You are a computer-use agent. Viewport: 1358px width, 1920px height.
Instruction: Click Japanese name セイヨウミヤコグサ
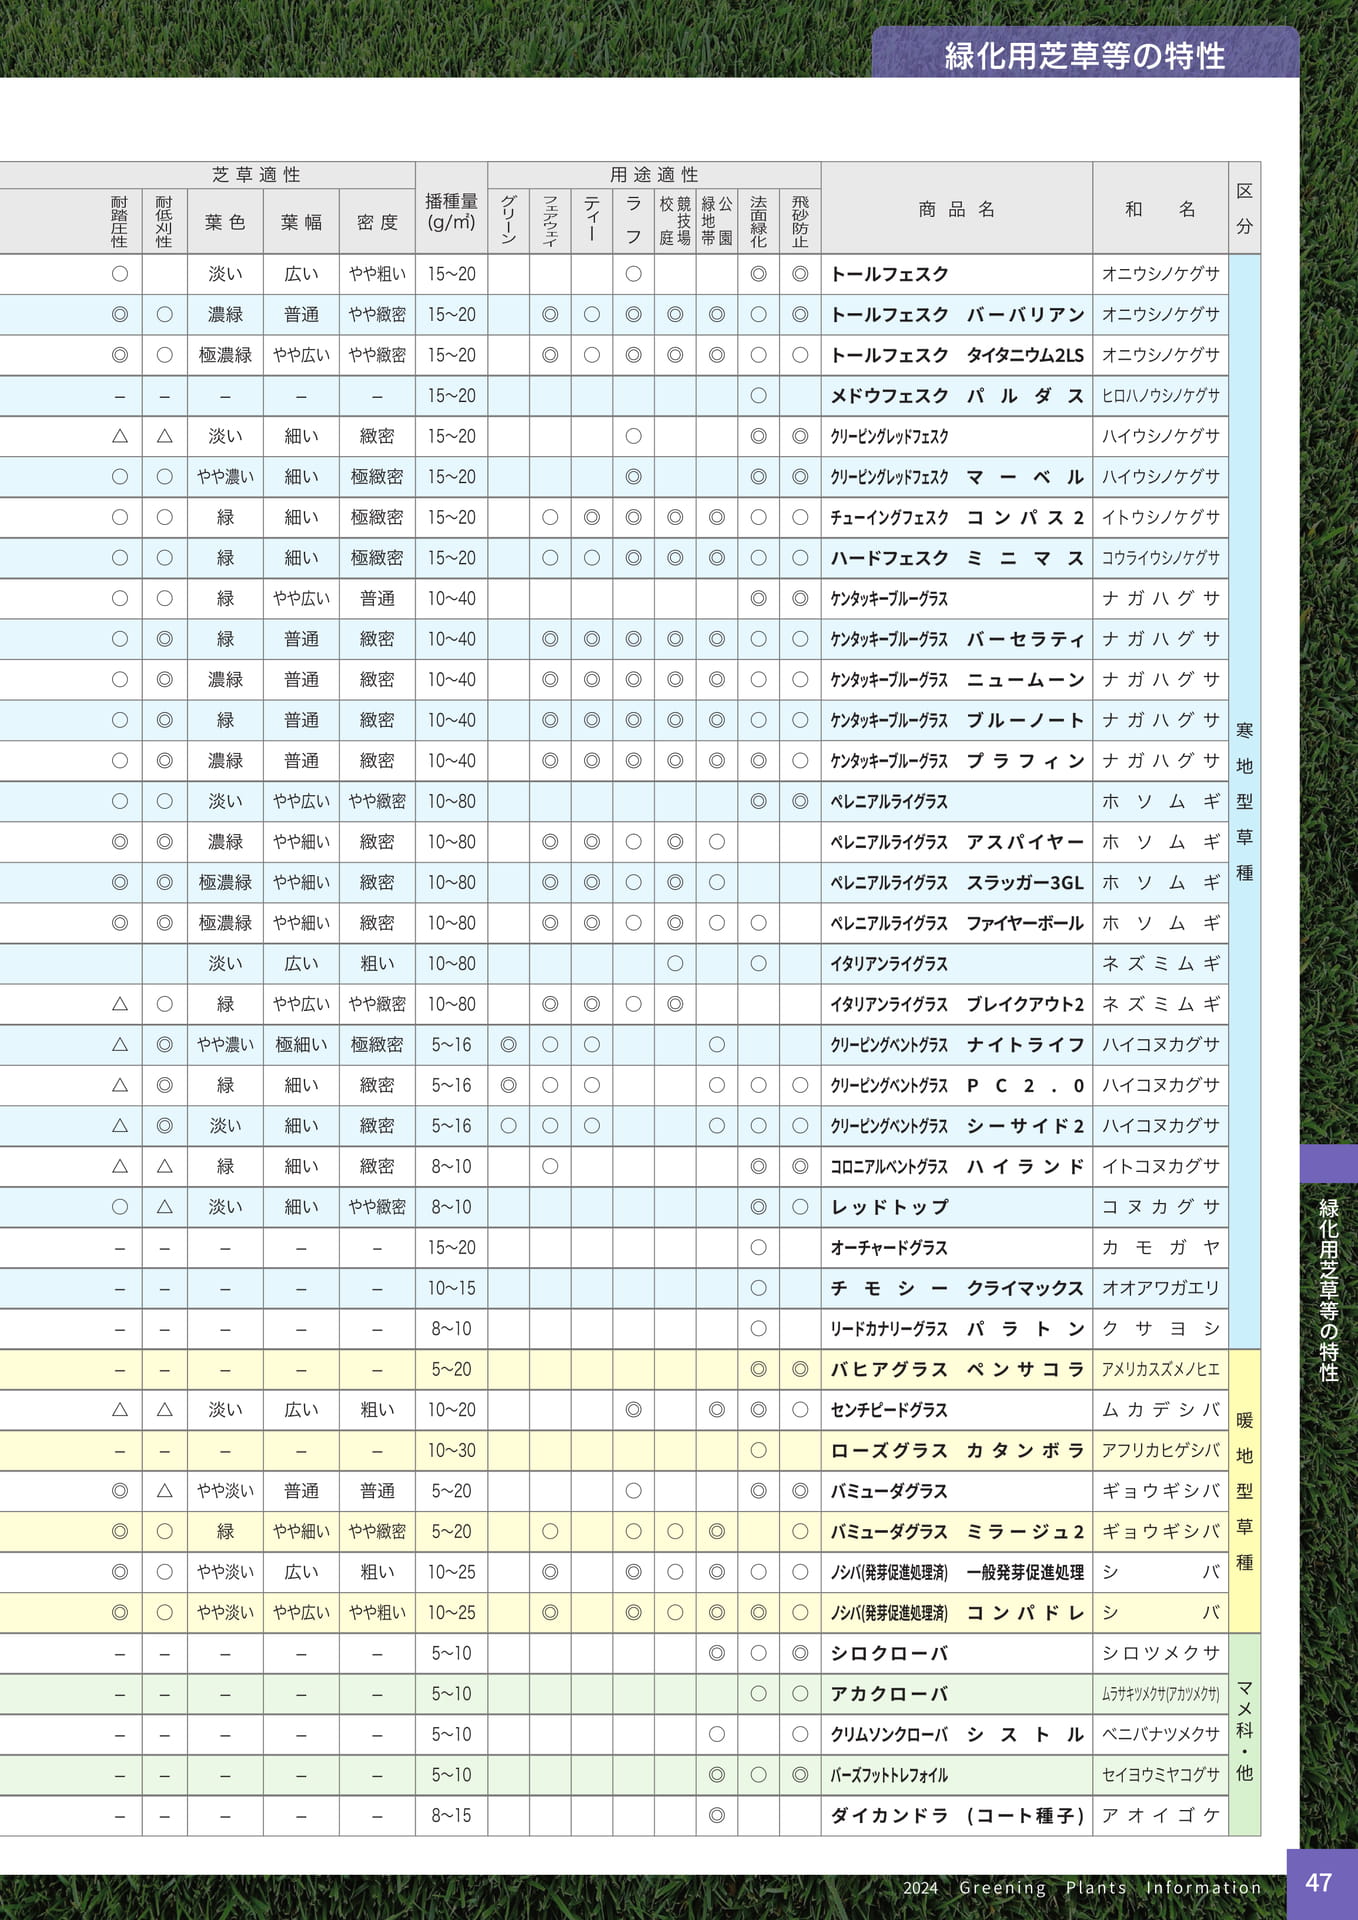(x=1161, y=1775)
